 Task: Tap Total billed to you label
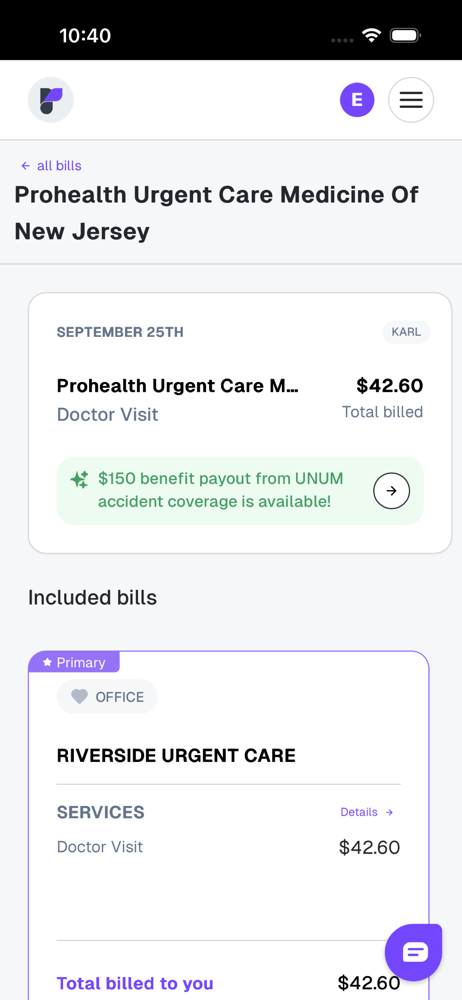[x=135, y=983]
